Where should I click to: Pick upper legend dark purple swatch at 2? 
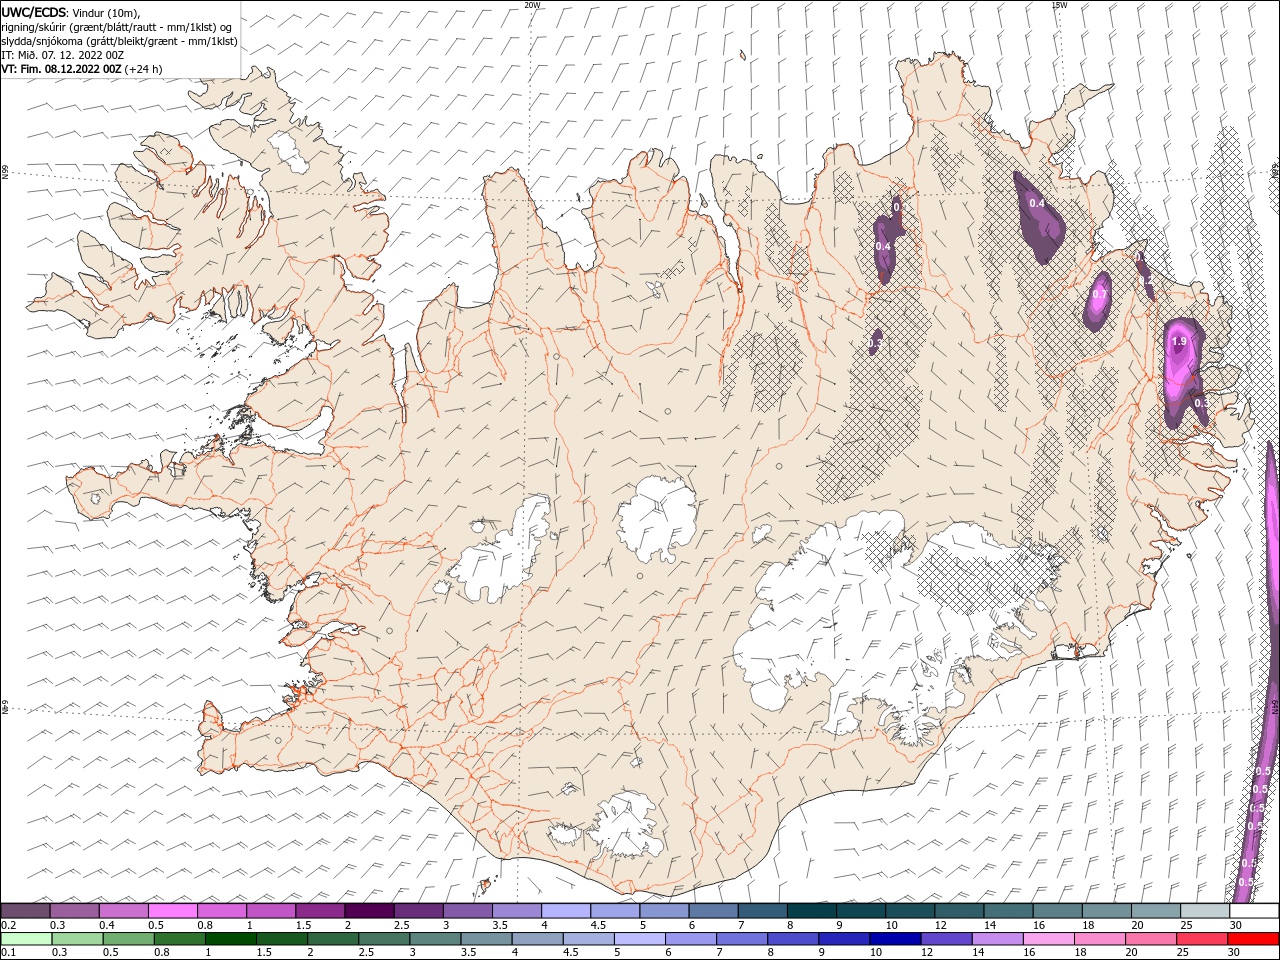(x=369, y=911)
